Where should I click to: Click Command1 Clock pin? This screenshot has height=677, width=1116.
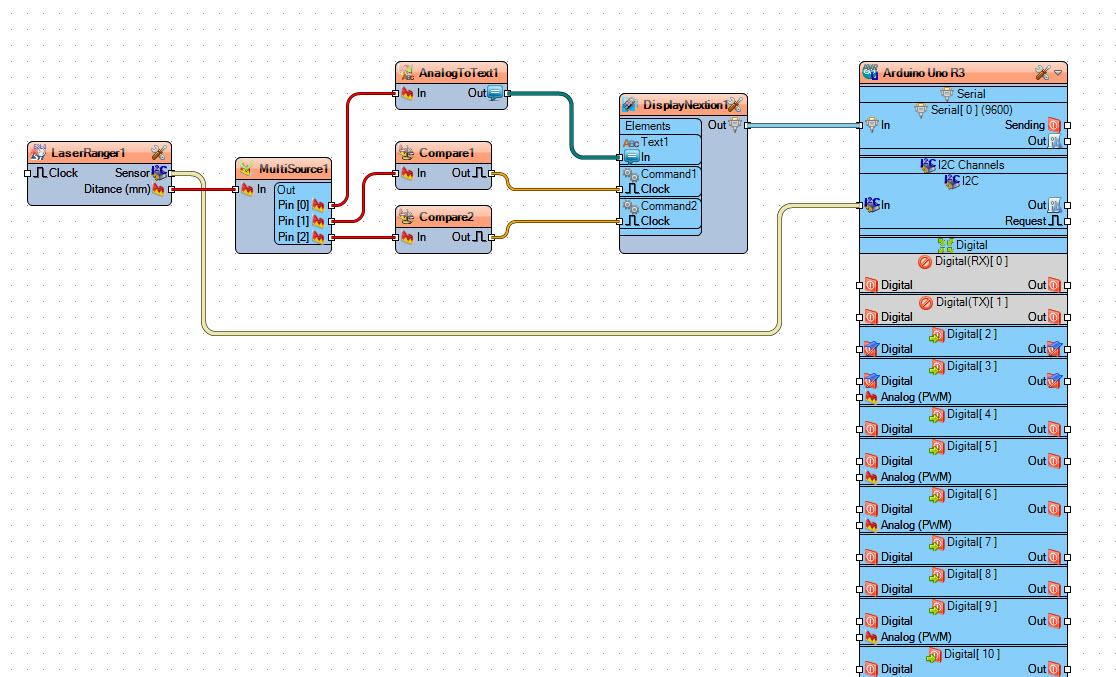point(633,189)
